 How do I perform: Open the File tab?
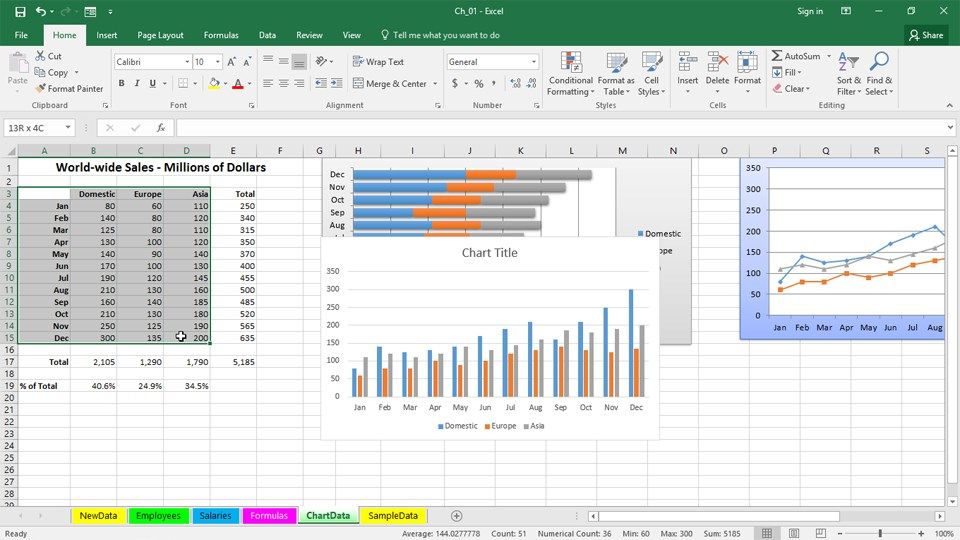[21, 35]
